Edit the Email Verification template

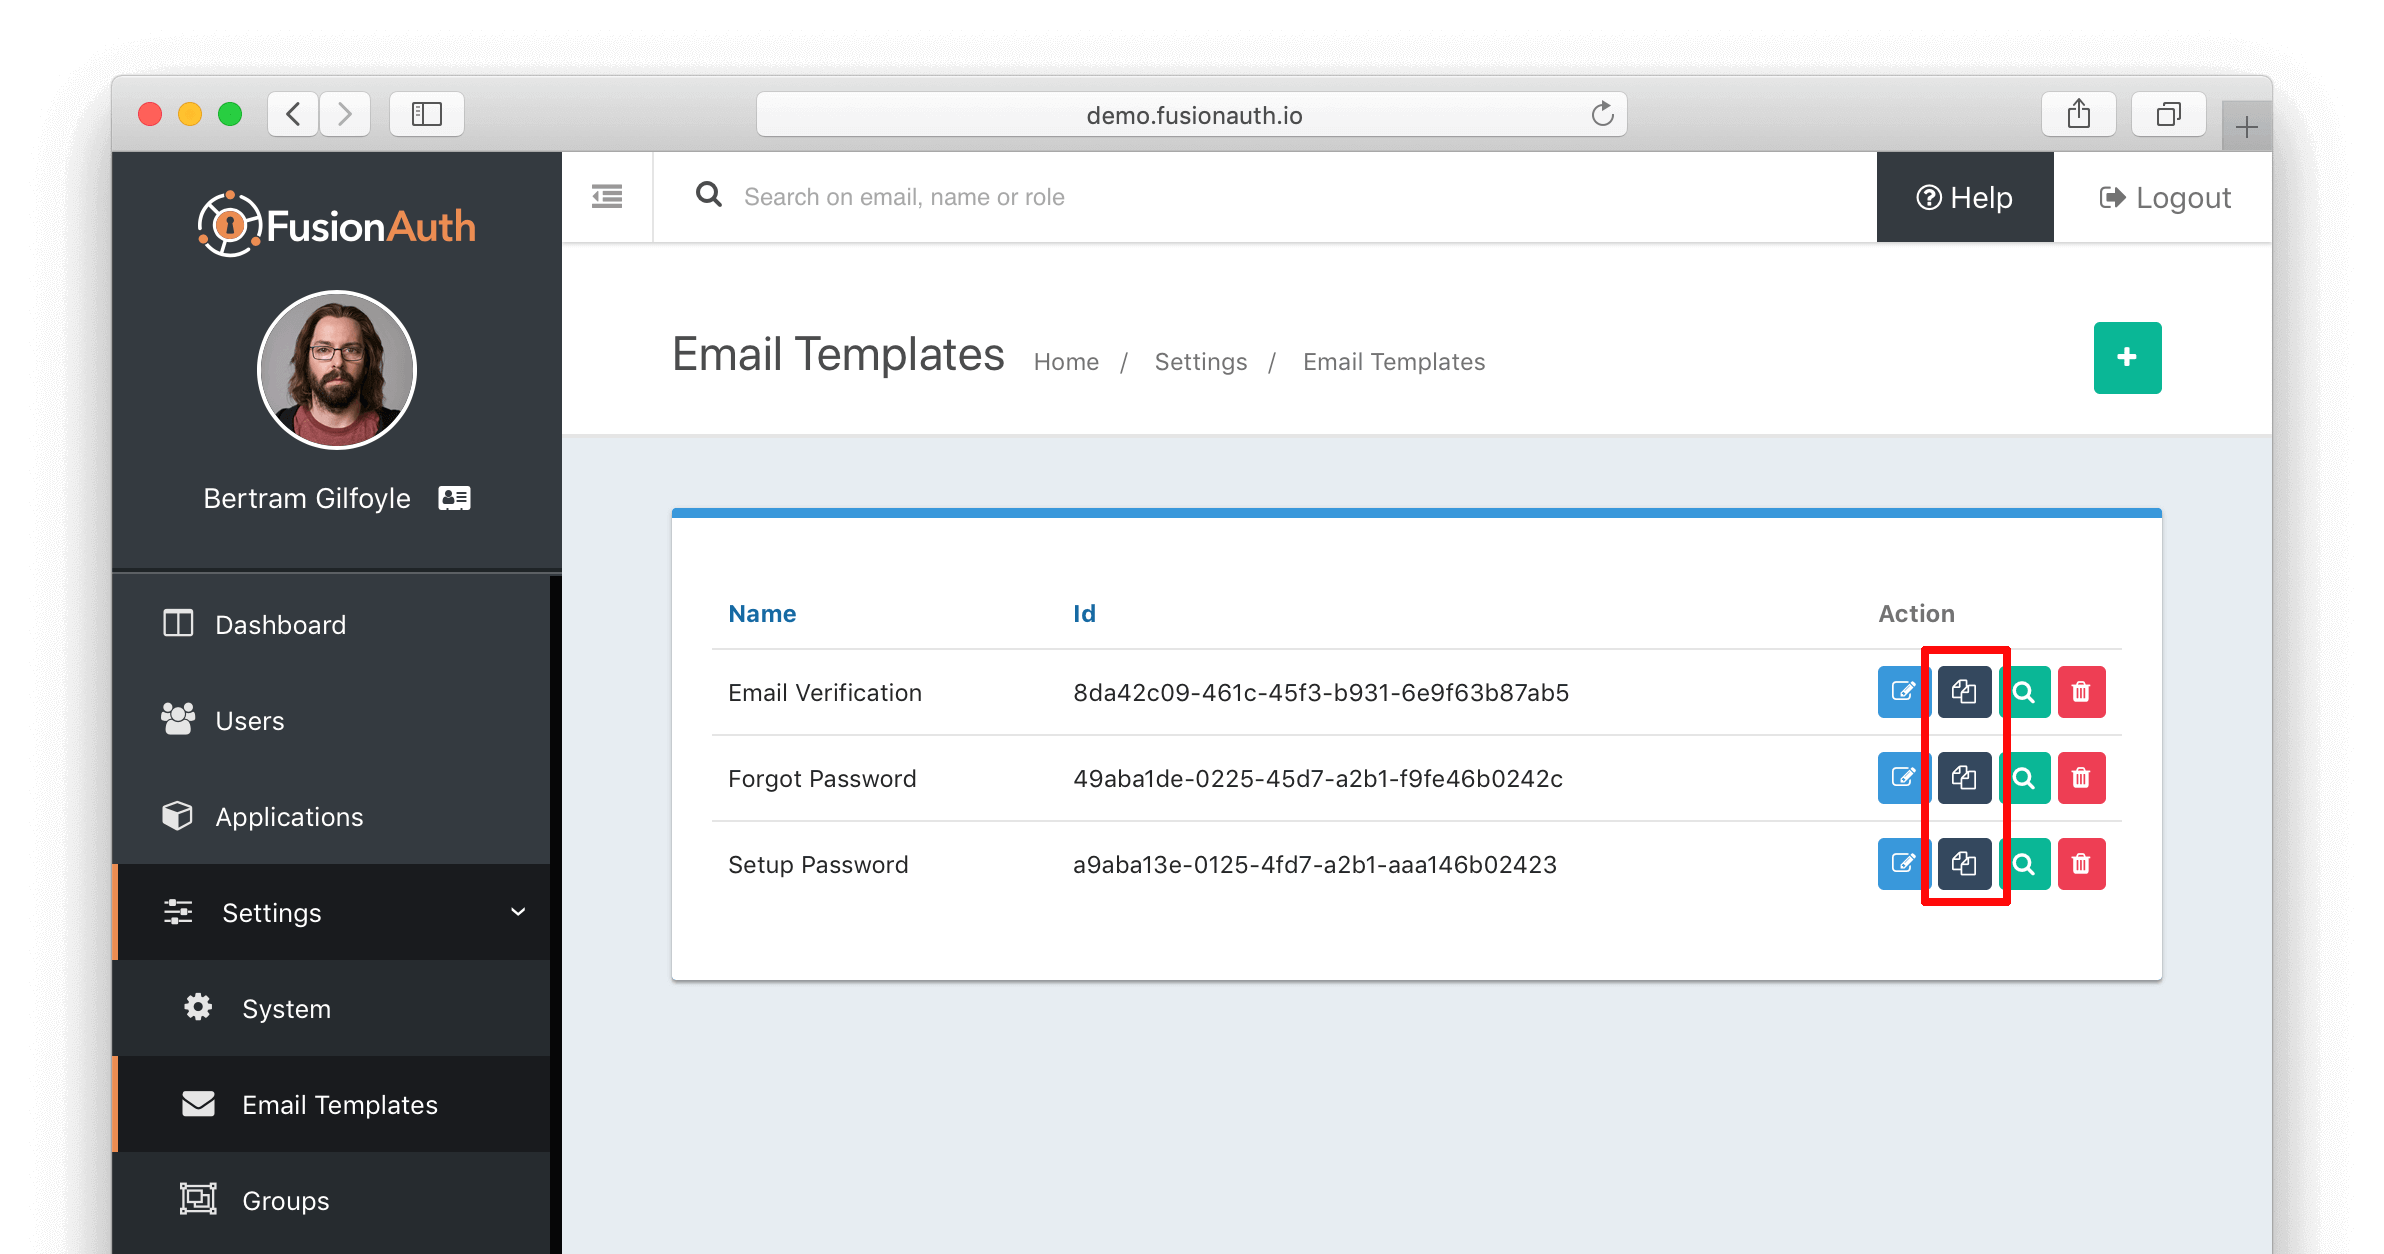1903,692
